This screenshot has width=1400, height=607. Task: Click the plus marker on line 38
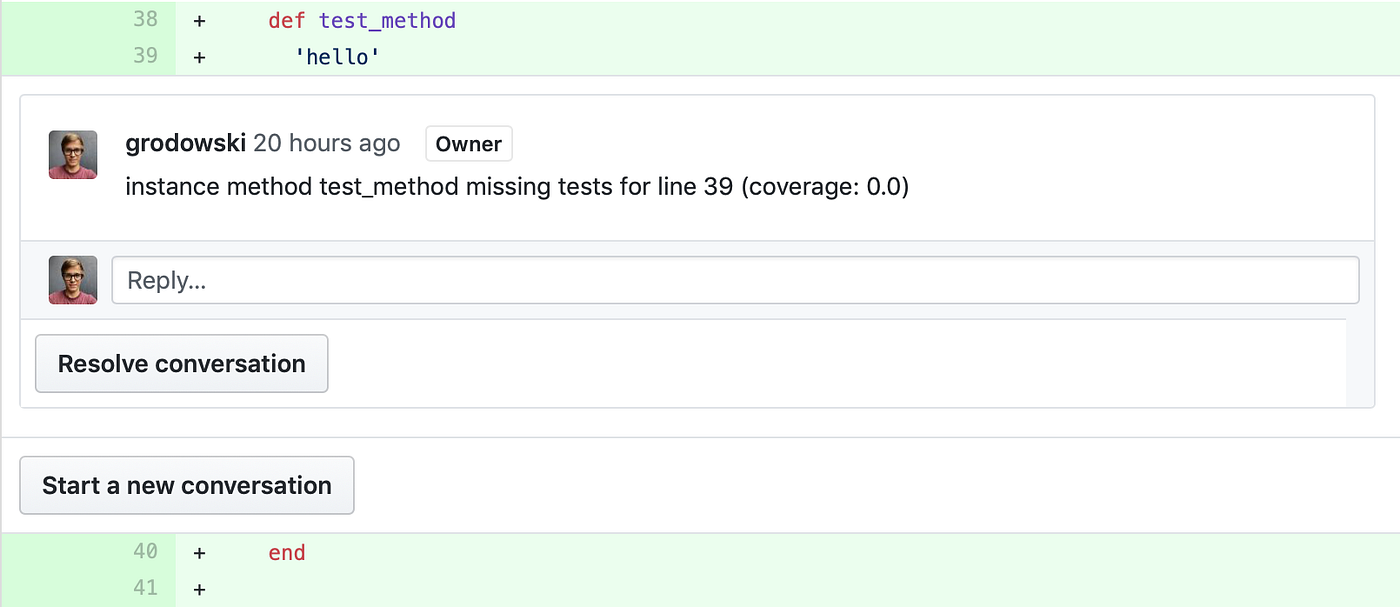point(200,21)
